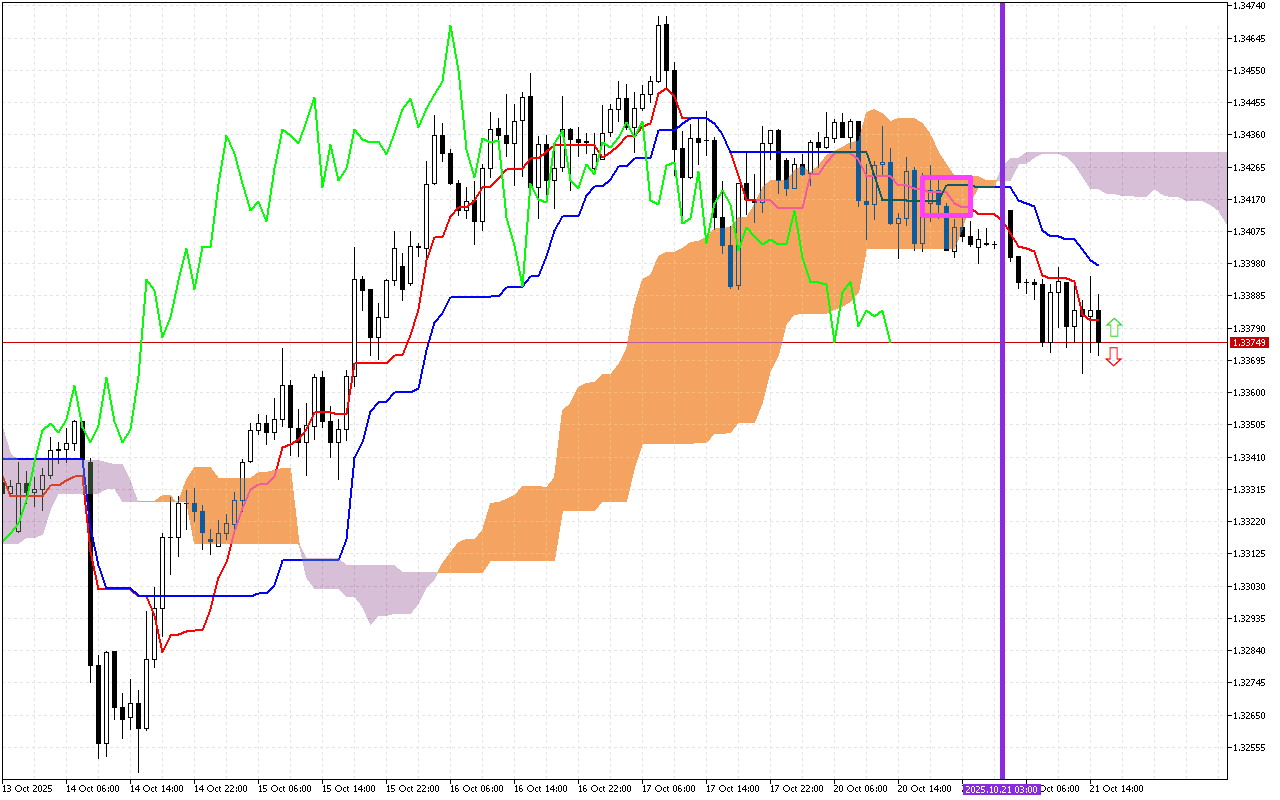Viewport: 1280px width, 800px height.
Task: Click the purple vertical timeline marker line
Action: [x=1002, y=400]
